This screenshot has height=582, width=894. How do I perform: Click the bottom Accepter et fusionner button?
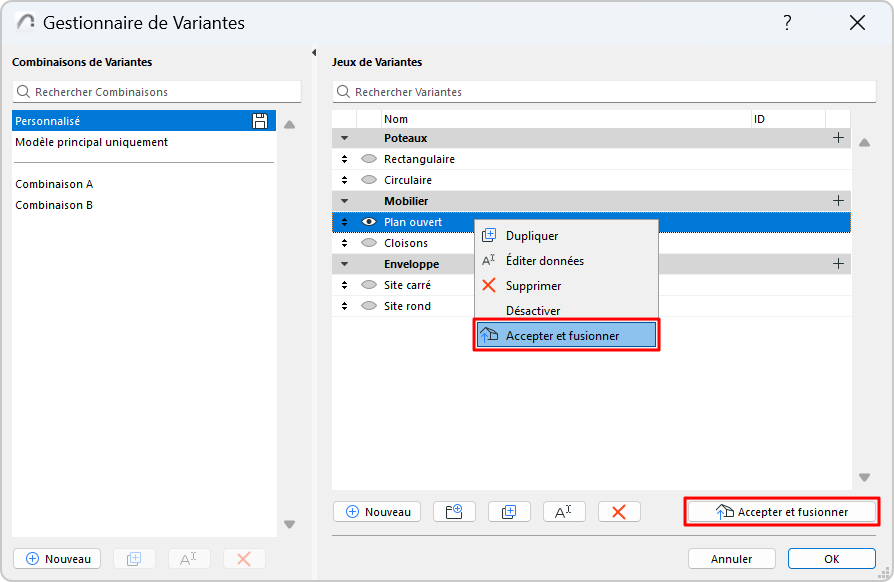tap(782, 512)
